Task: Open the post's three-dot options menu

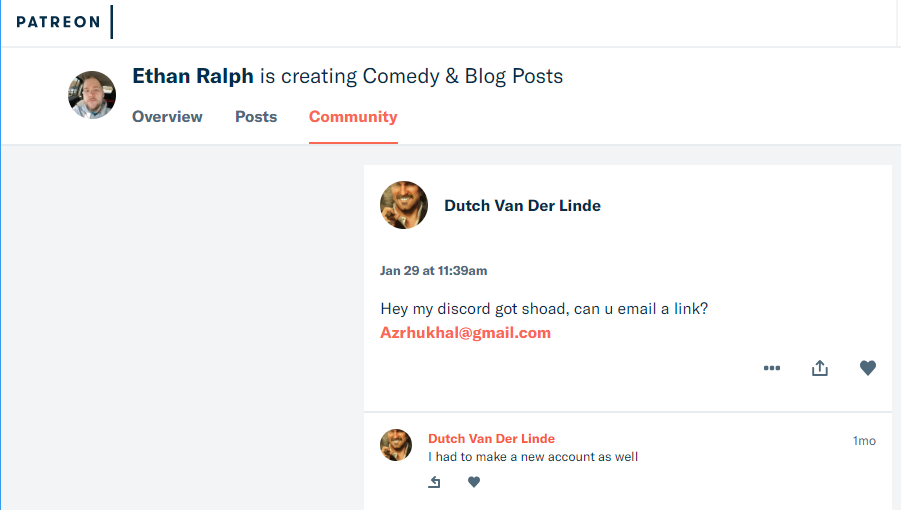Action: pos(772,368)
